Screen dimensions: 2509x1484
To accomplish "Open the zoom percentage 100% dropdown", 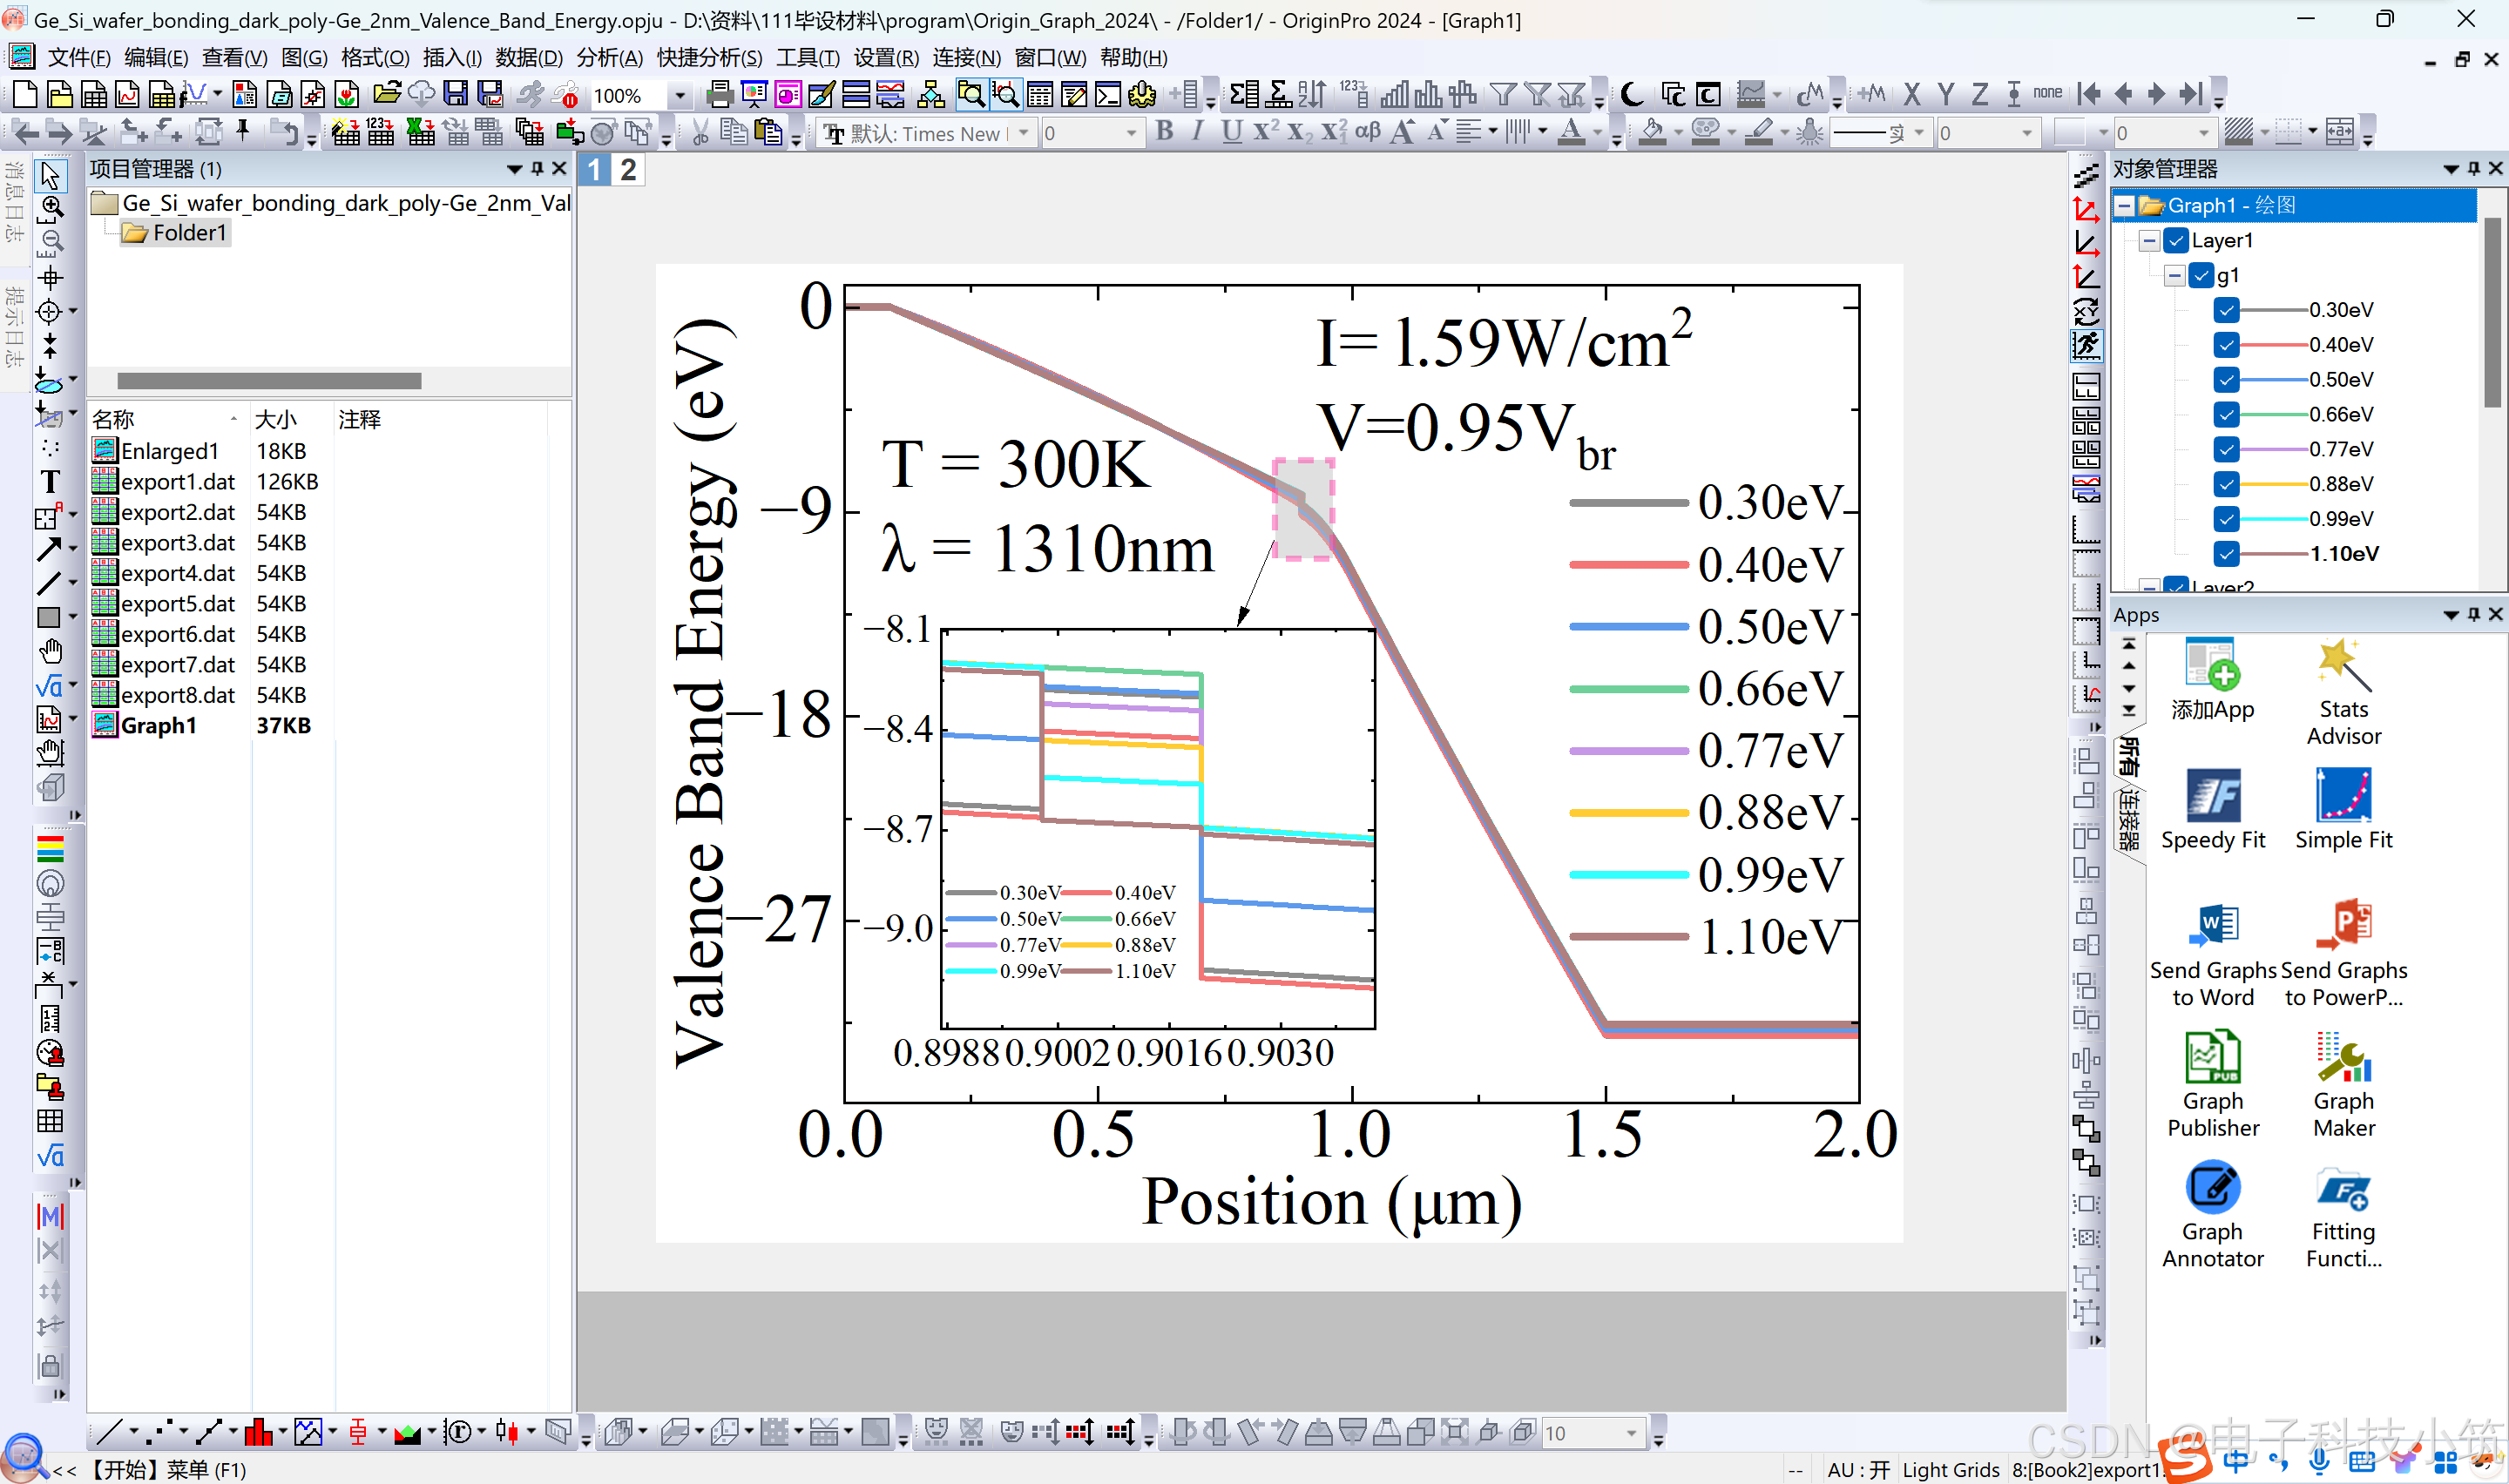I will pyautogui.click(x=681, y=96).
